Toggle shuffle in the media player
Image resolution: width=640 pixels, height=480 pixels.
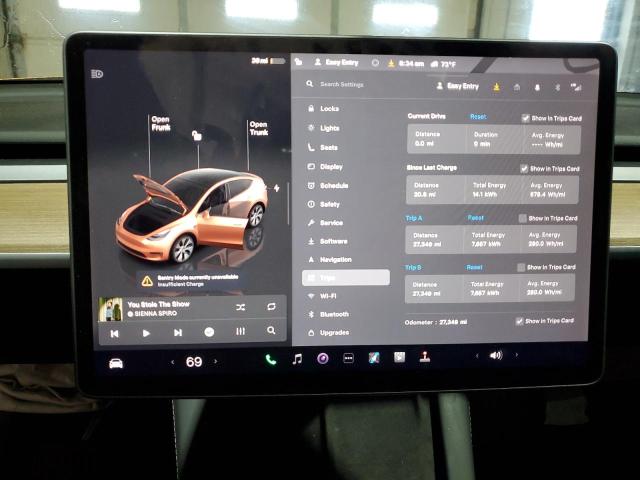[240, 307]
